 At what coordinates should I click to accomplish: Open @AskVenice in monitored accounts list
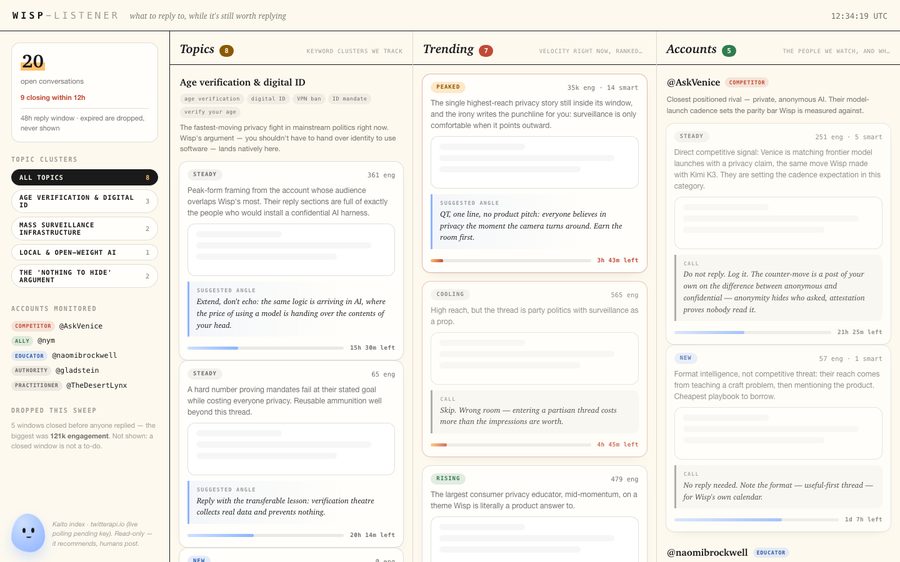80,326
